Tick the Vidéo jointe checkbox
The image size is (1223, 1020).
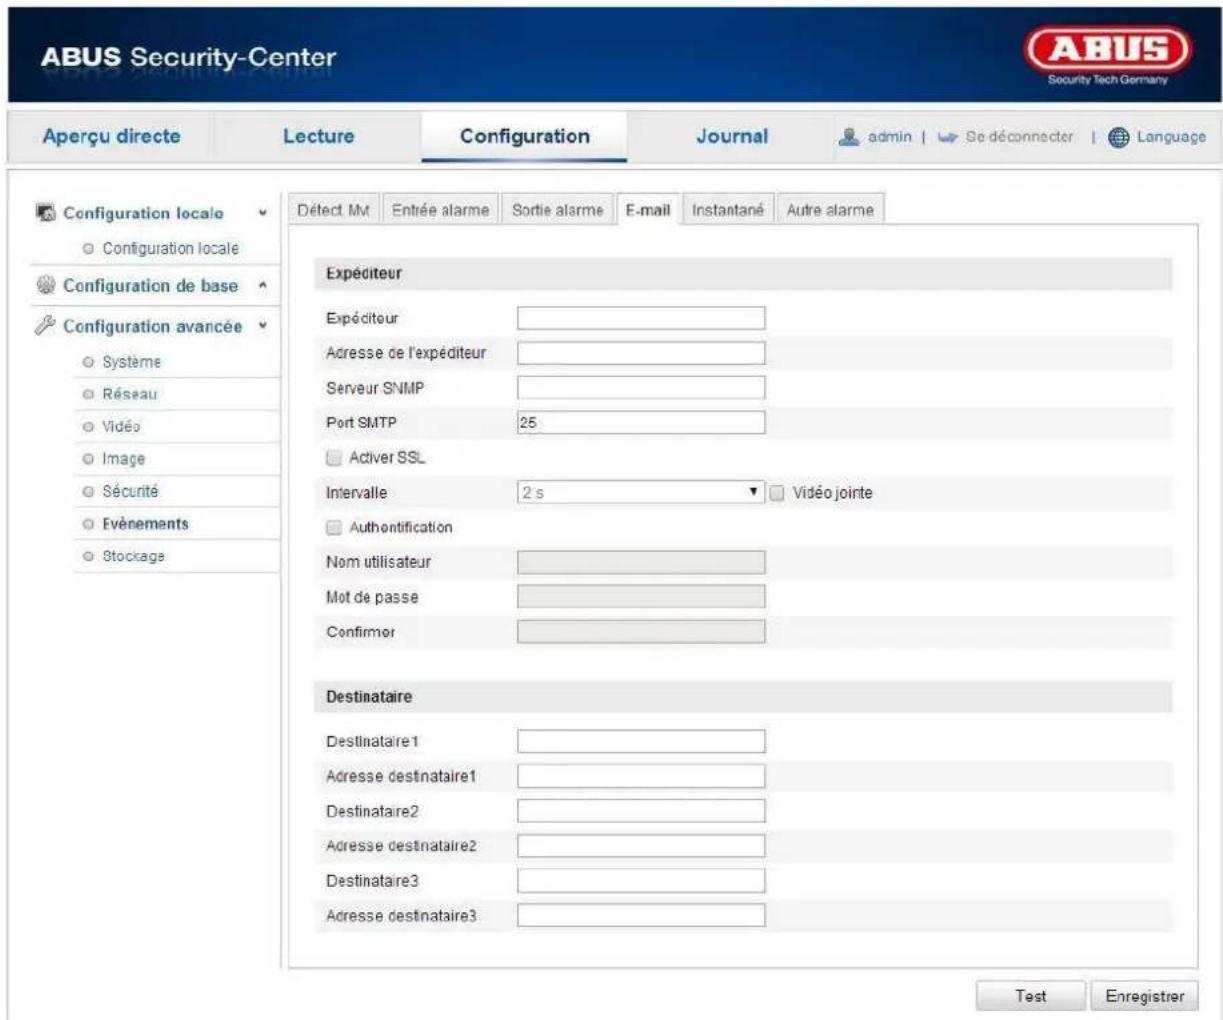tap(777, 493)
